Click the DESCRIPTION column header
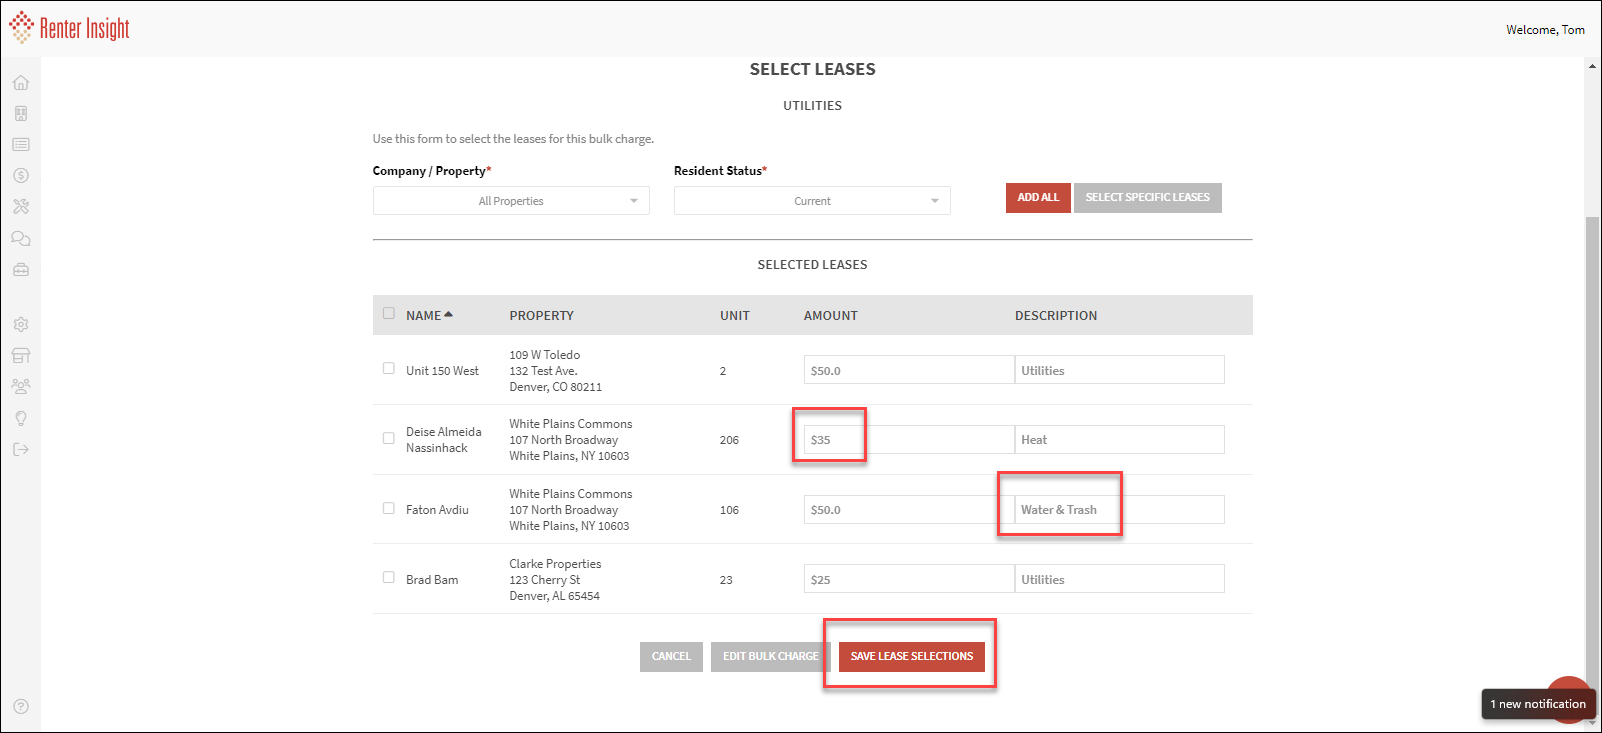The height and width of the screenshot is (733, 1602). click(x=1056, y=316)
